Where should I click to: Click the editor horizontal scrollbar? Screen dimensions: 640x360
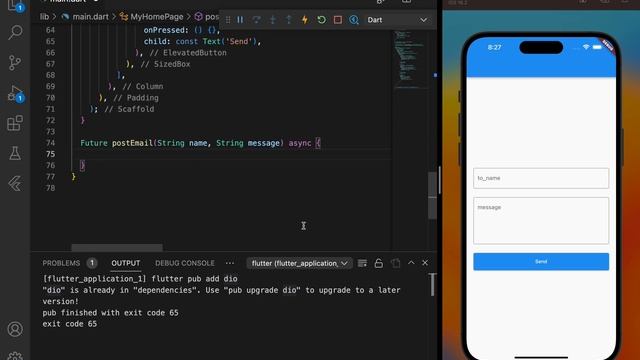point(117,247)
